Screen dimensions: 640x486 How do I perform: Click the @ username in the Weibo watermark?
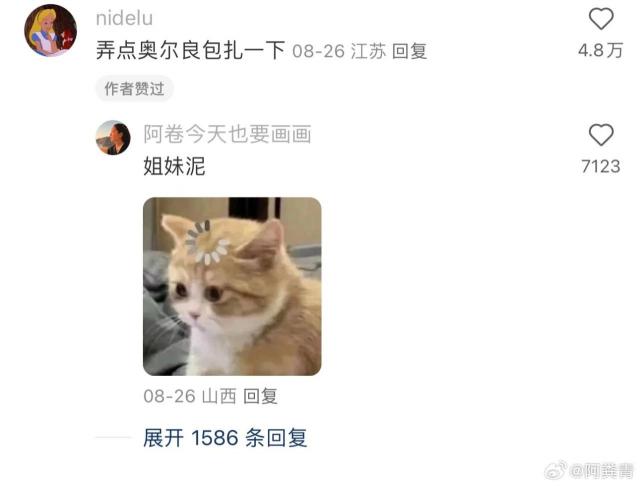(601, 470)
